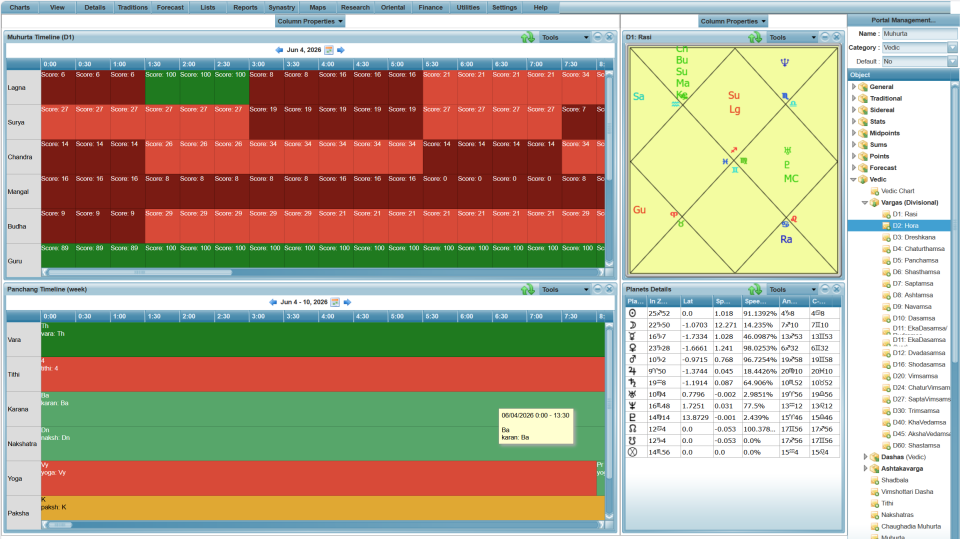
Task: Click the Object tree vertical scrollbar
Action: (x=955, y=306)
